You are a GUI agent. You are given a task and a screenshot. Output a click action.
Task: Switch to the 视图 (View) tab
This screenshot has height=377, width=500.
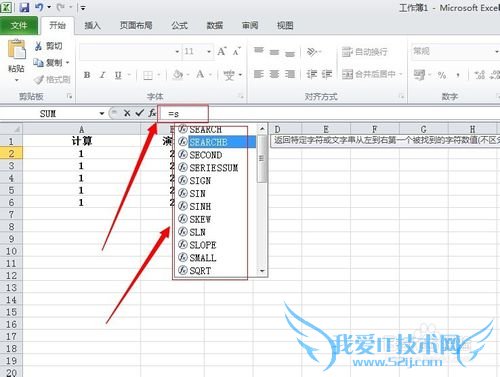(285, 26)
